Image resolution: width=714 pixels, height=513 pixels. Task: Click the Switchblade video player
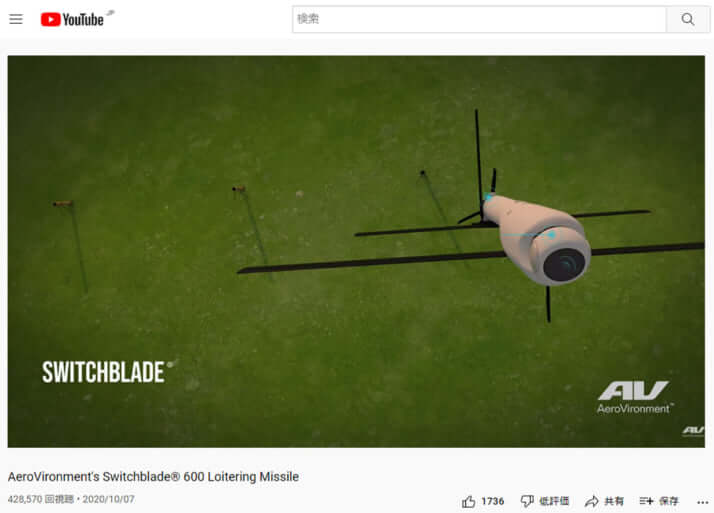pyautogui.click(x=356, y=251)
